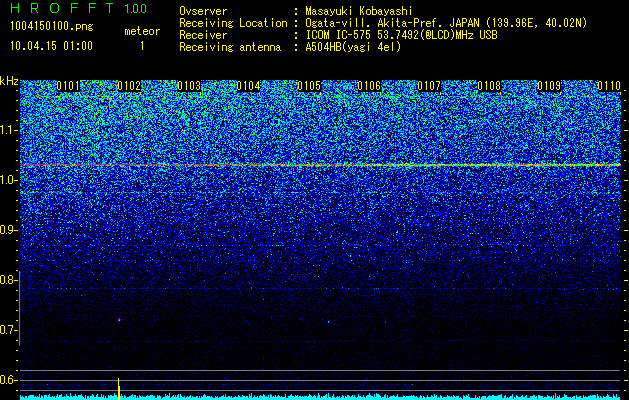Click the yellow meteor spike in the power graph
This screenshot has width=629, height=400.
(119, 388)
